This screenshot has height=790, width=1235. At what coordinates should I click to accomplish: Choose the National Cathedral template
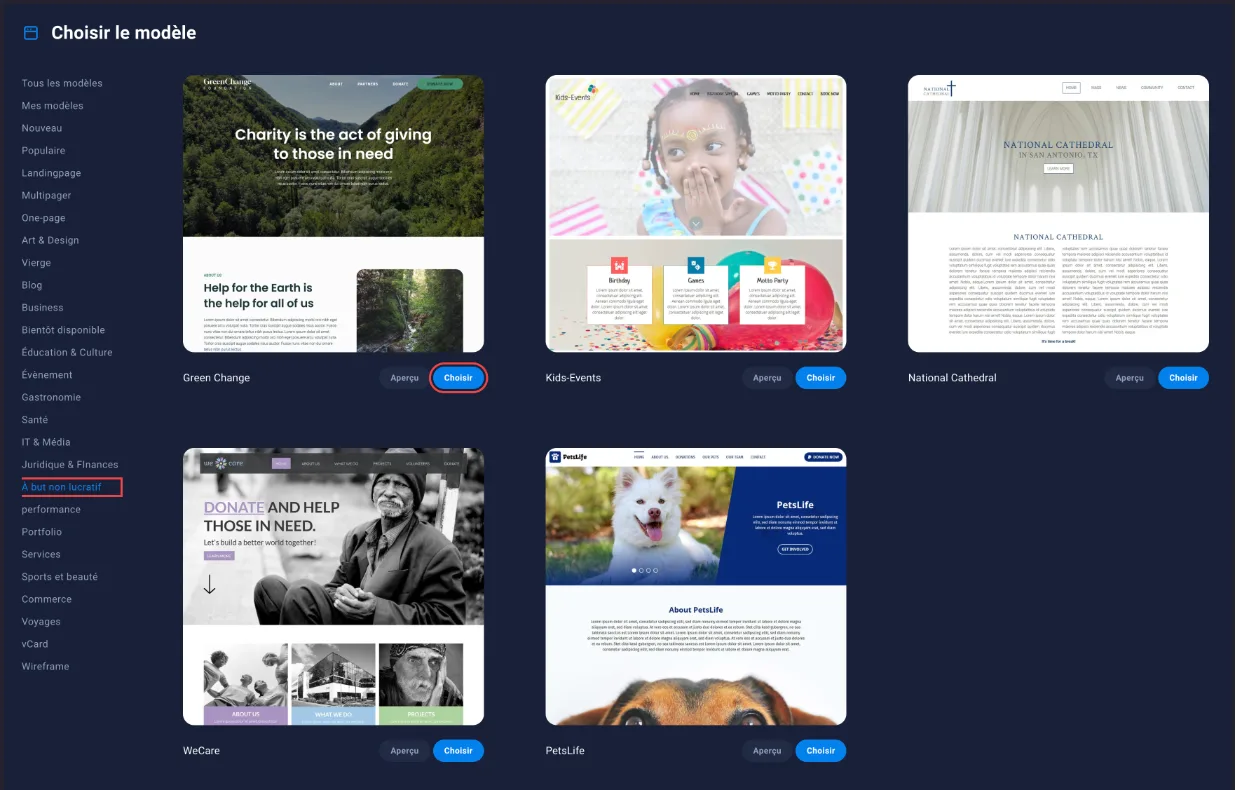(x=1183, y=378)
